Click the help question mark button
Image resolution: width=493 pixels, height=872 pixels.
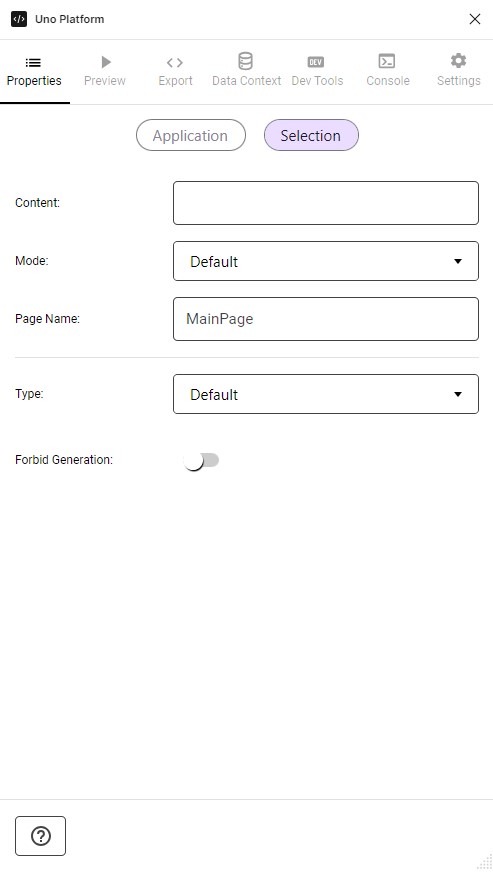pos(41,836)
